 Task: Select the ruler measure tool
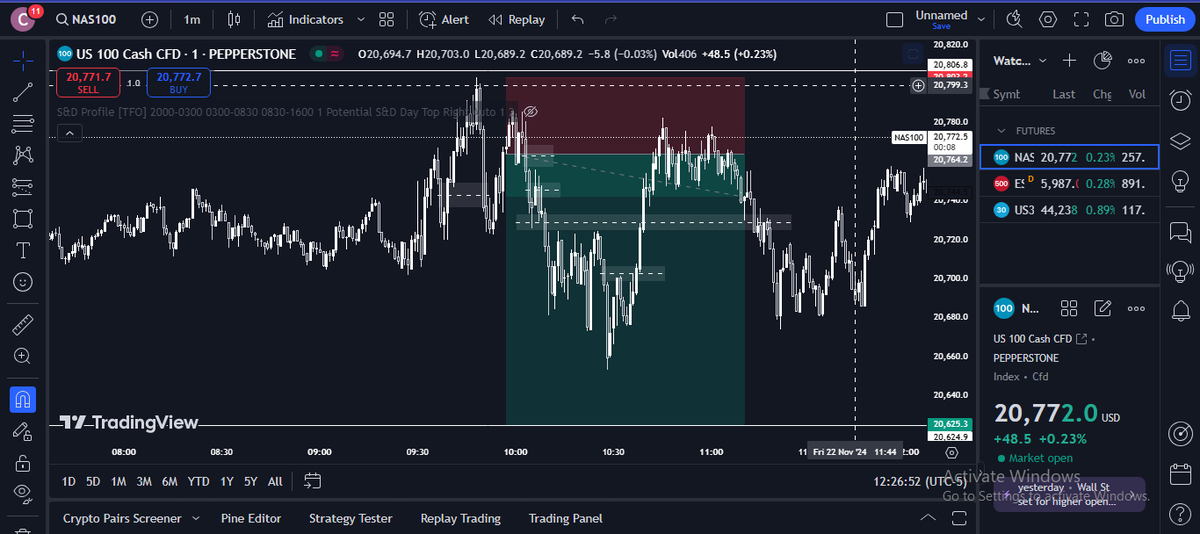coord(23,324)
